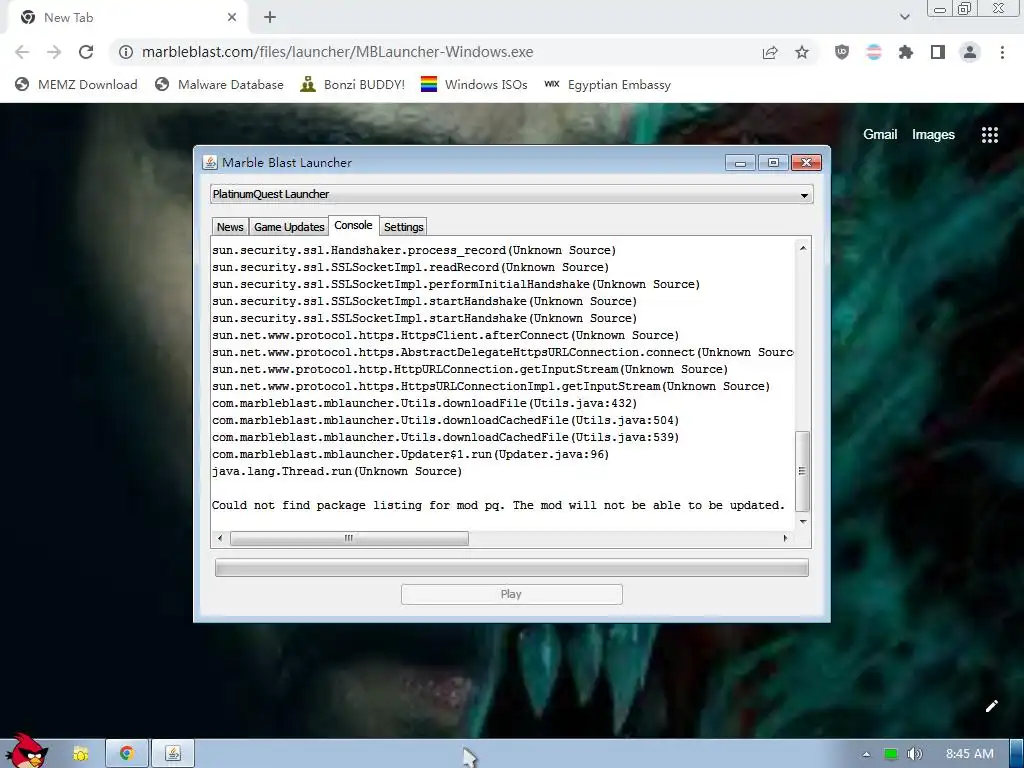Open Gmail link on new tab page
Image resolution: width=1024 pixels, height=768 pixels.
coord(880,135)
